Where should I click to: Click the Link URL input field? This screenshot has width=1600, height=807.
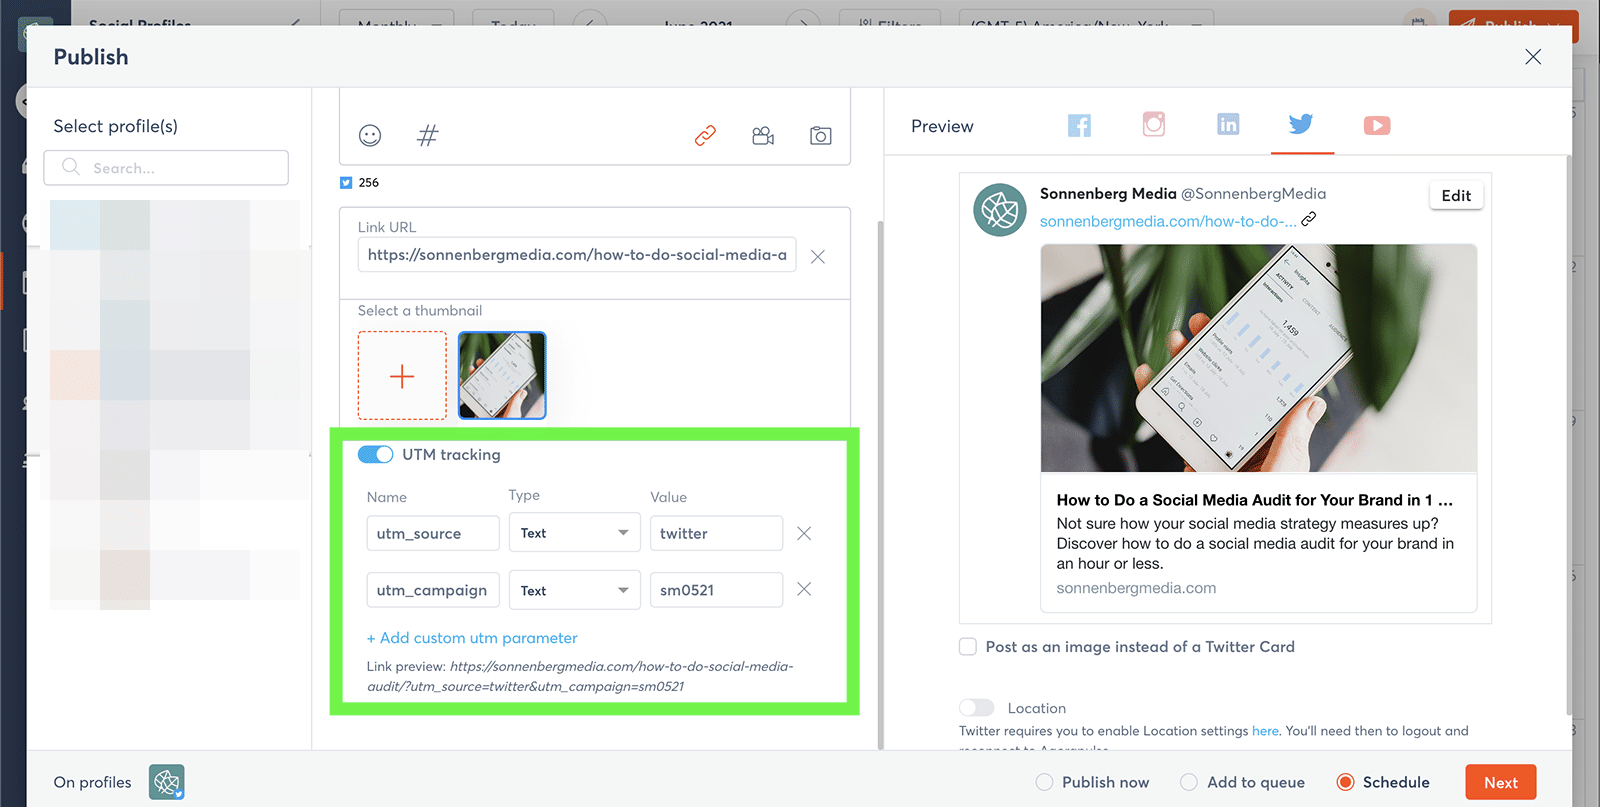pyautogui.click(x=577, y=255)
